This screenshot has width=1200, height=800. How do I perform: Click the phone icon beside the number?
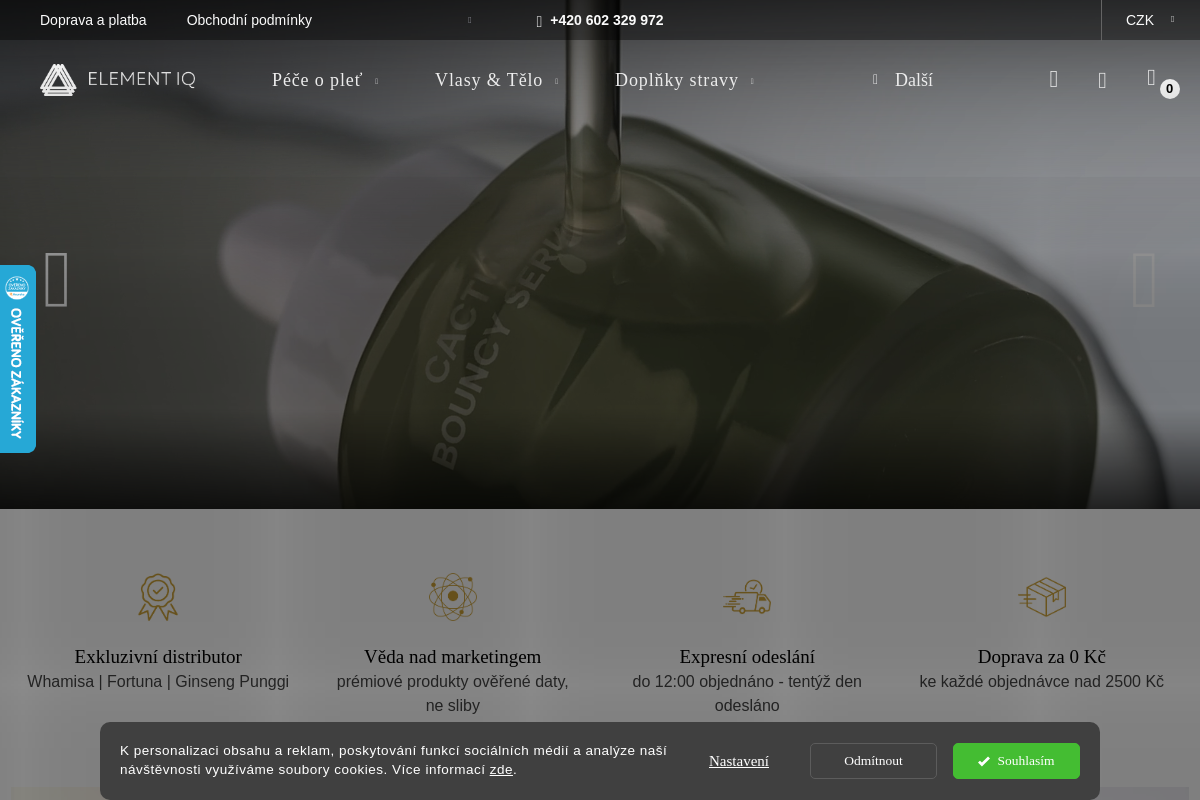pos(539,21)
